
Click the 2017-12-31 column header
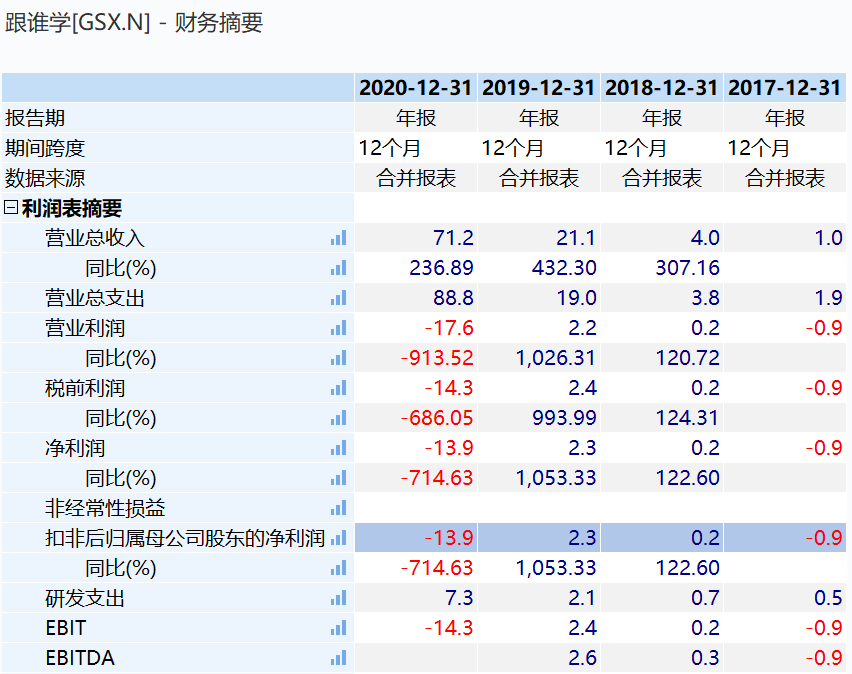tap(784, 88)
